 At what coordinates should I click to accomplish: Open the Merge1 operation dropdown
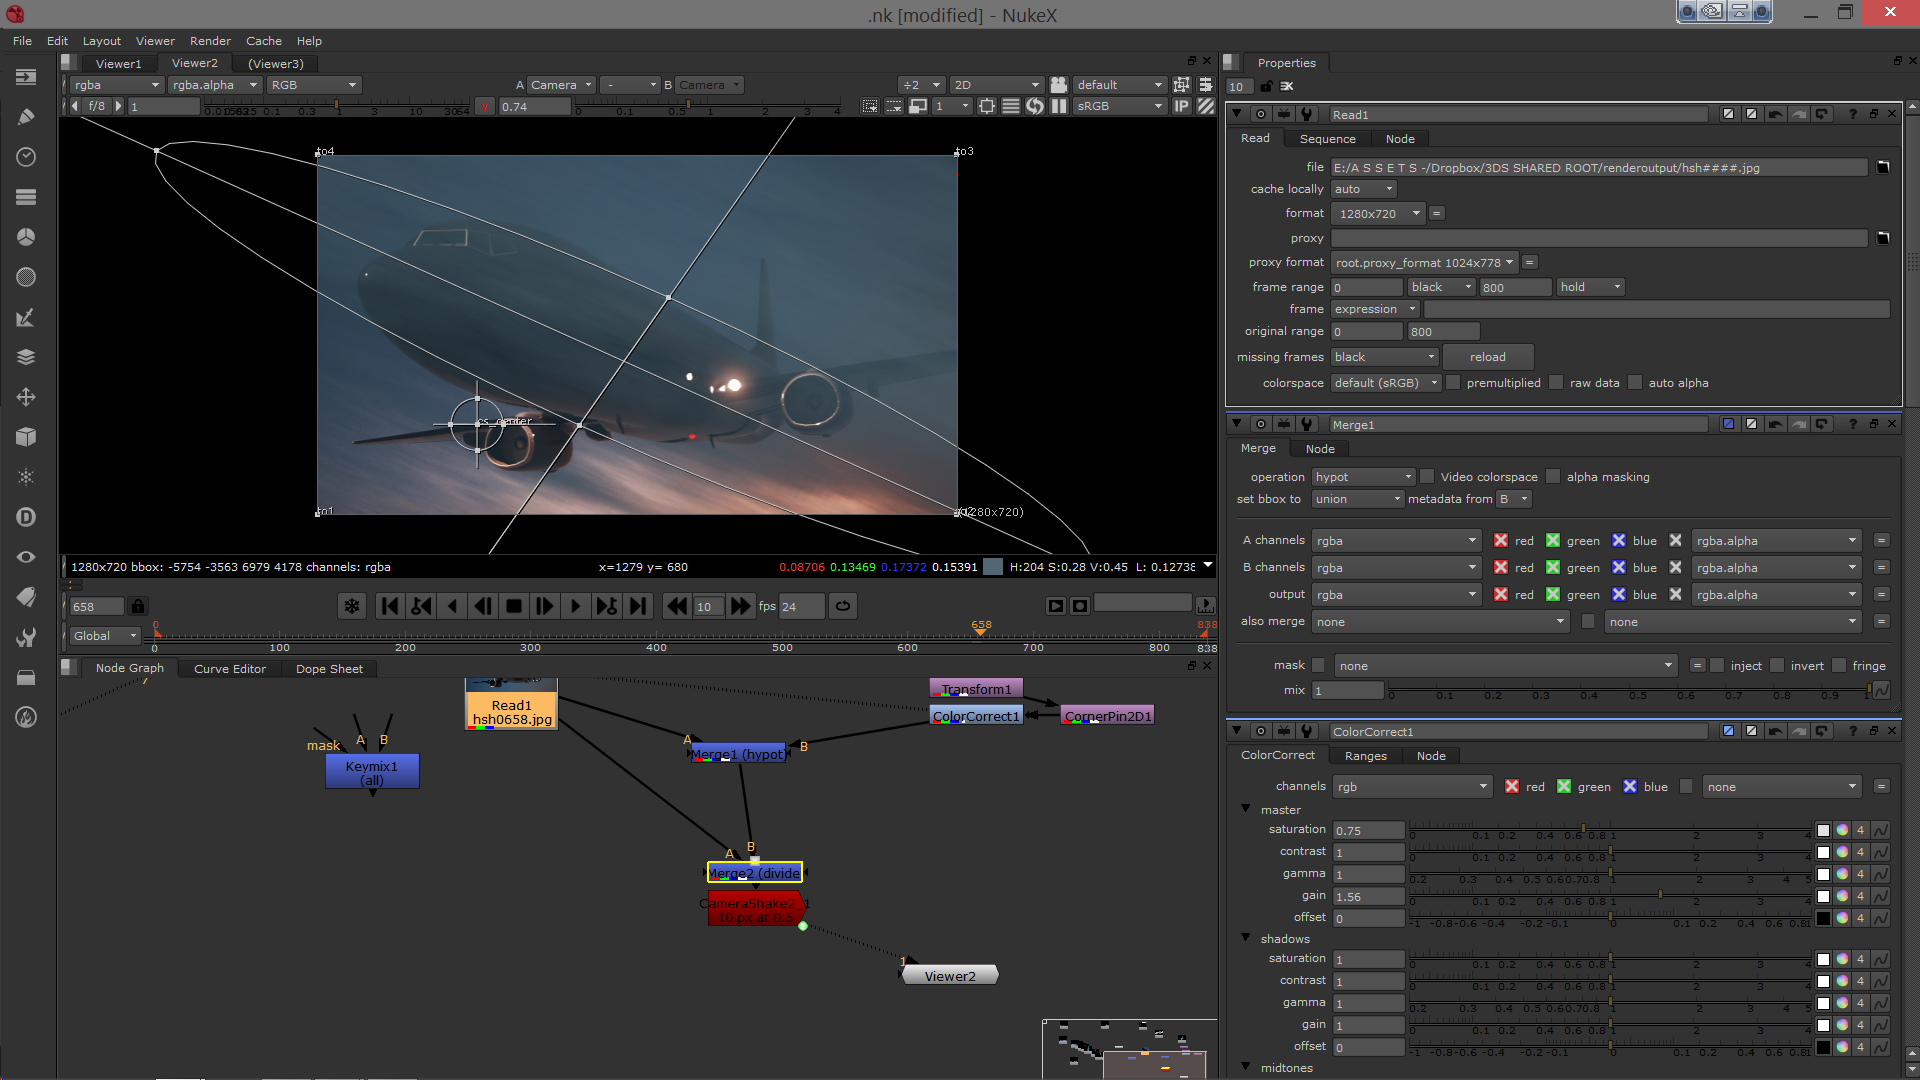[1362, 477]
